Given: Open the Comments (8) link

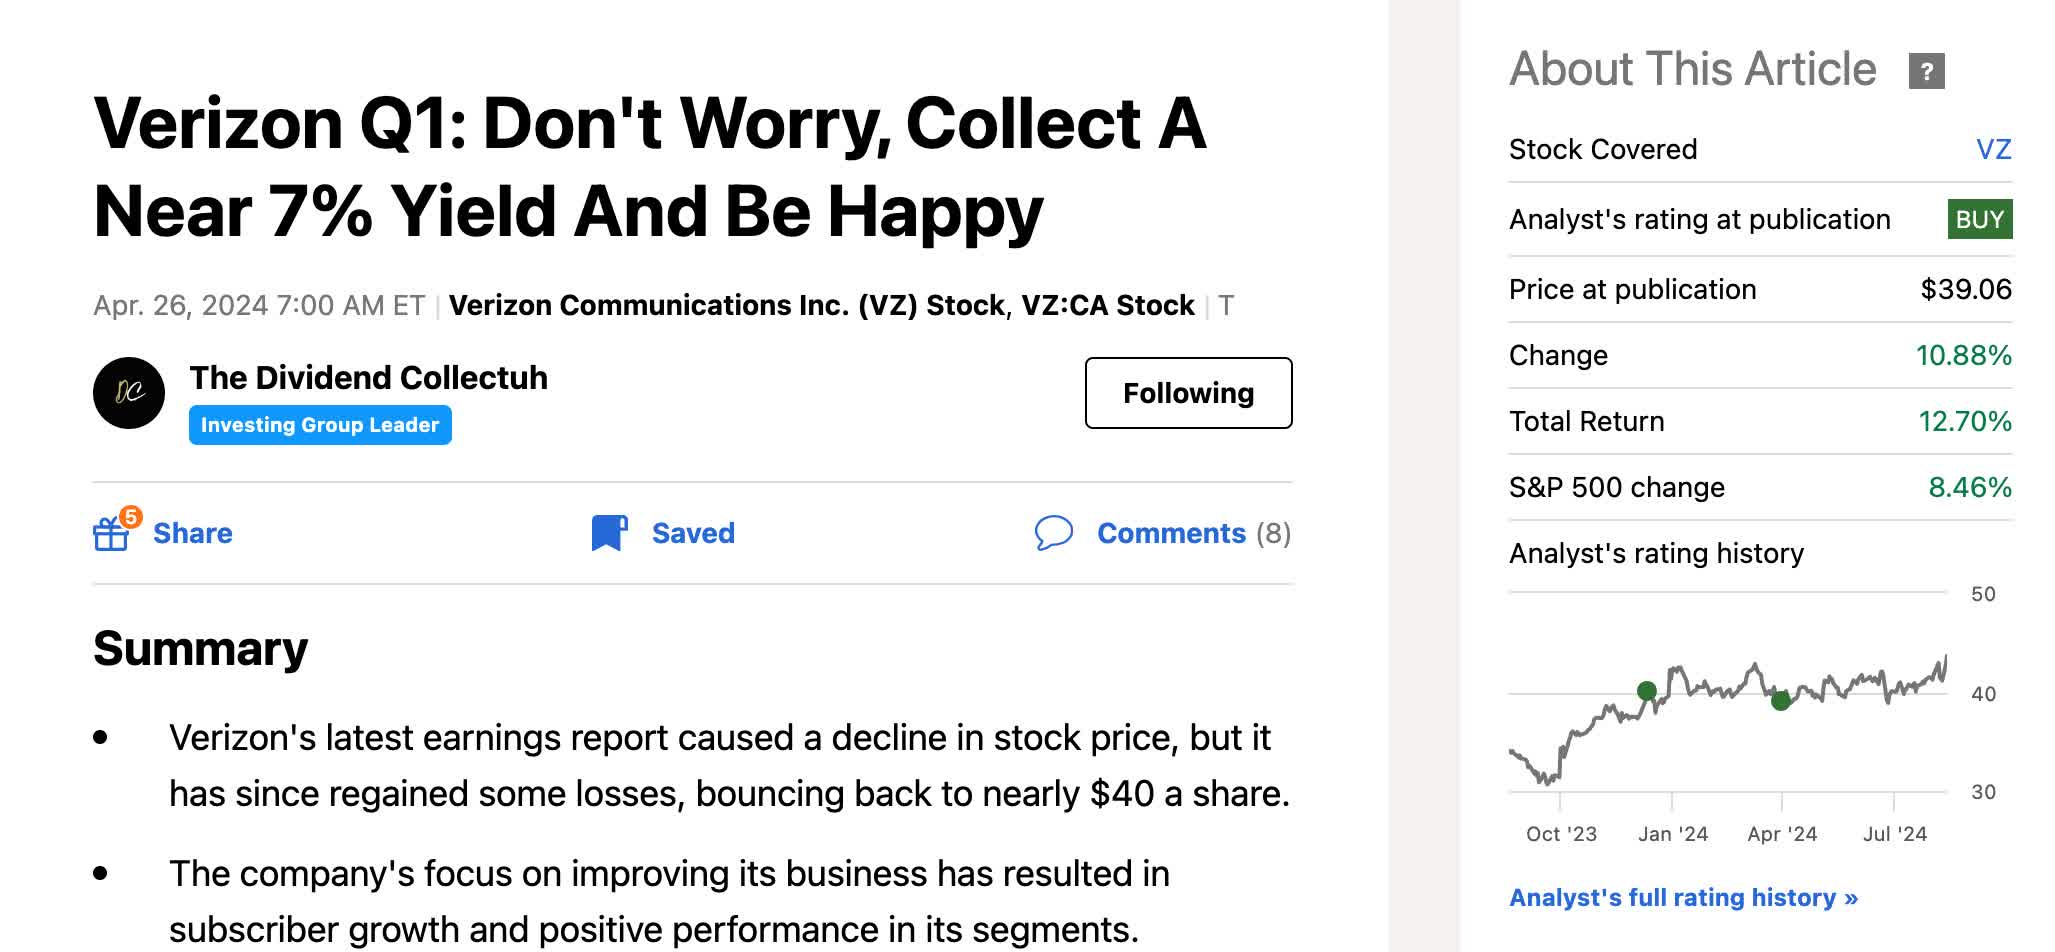Looking at the screenshot, I should (x=1193, y=533).
